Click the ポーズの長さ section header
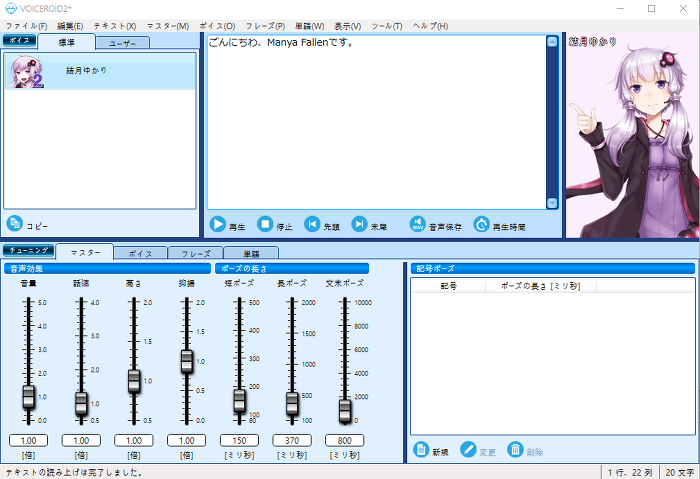The height and width of the screenshot is (479, 700). coord(292,269)
